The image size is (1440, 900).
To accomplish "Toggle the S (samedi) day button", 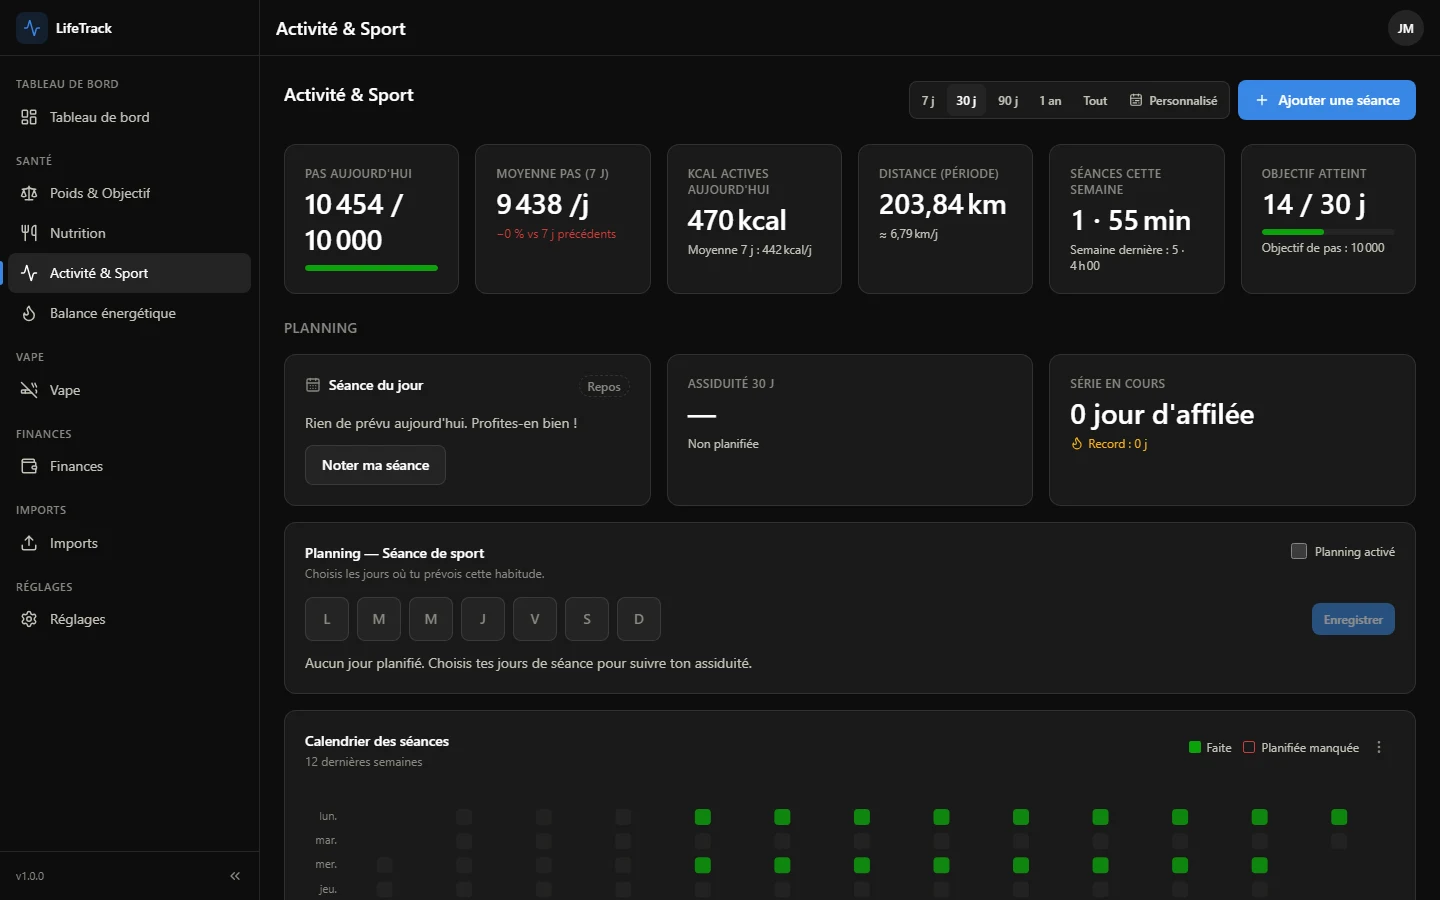I will click(587, 619).
